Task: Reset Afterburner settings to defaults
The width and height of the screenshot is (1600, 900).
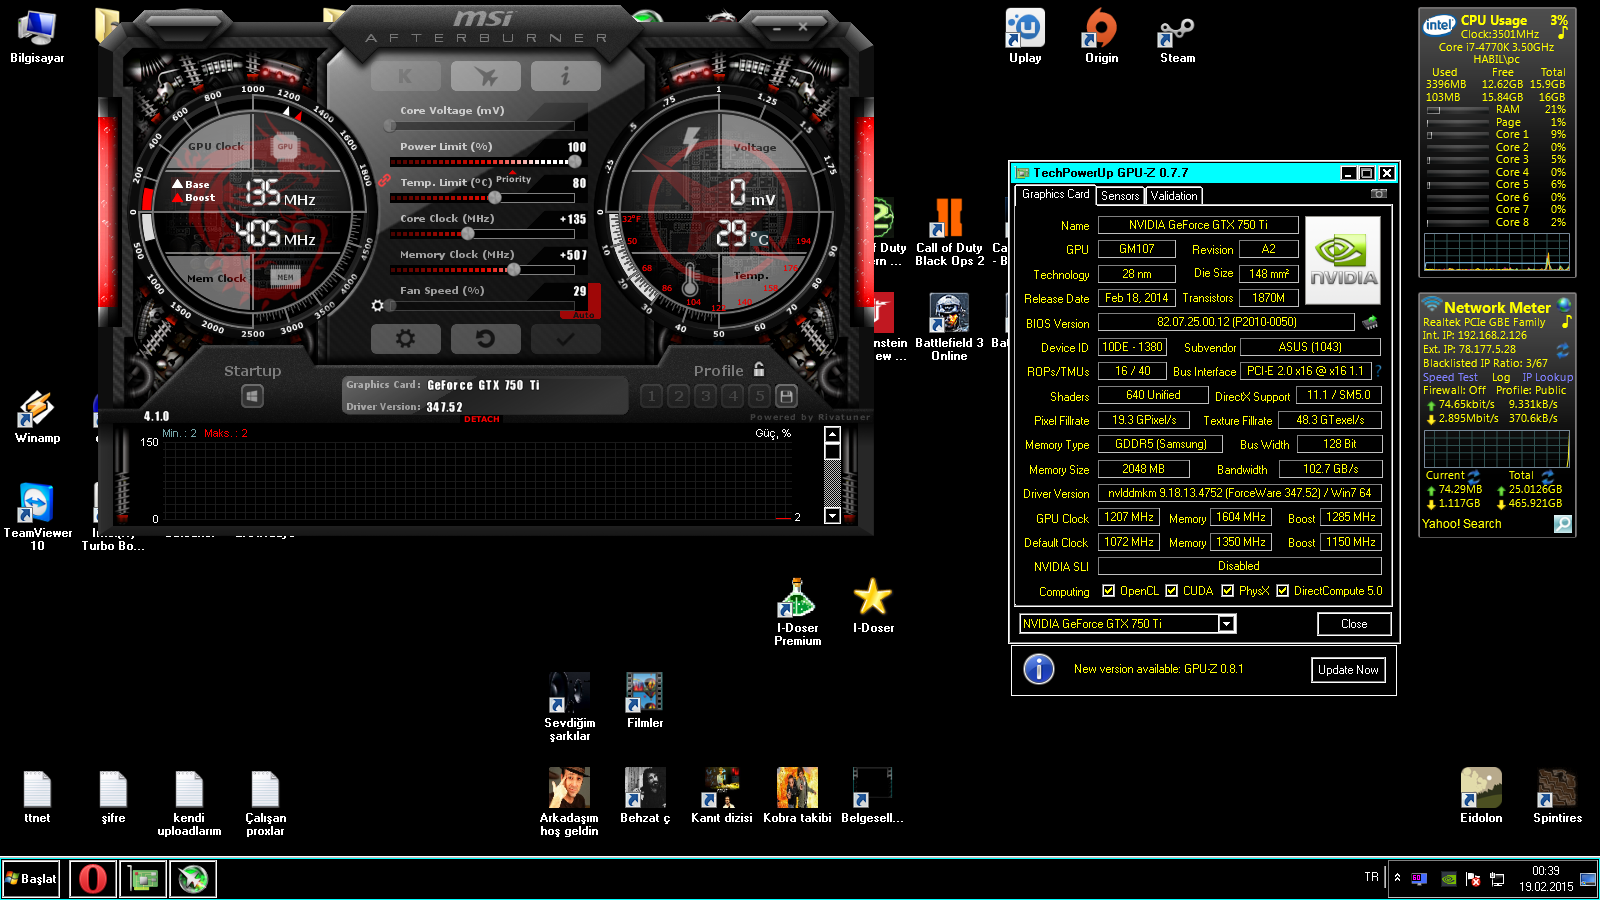Action: point(485,339)
